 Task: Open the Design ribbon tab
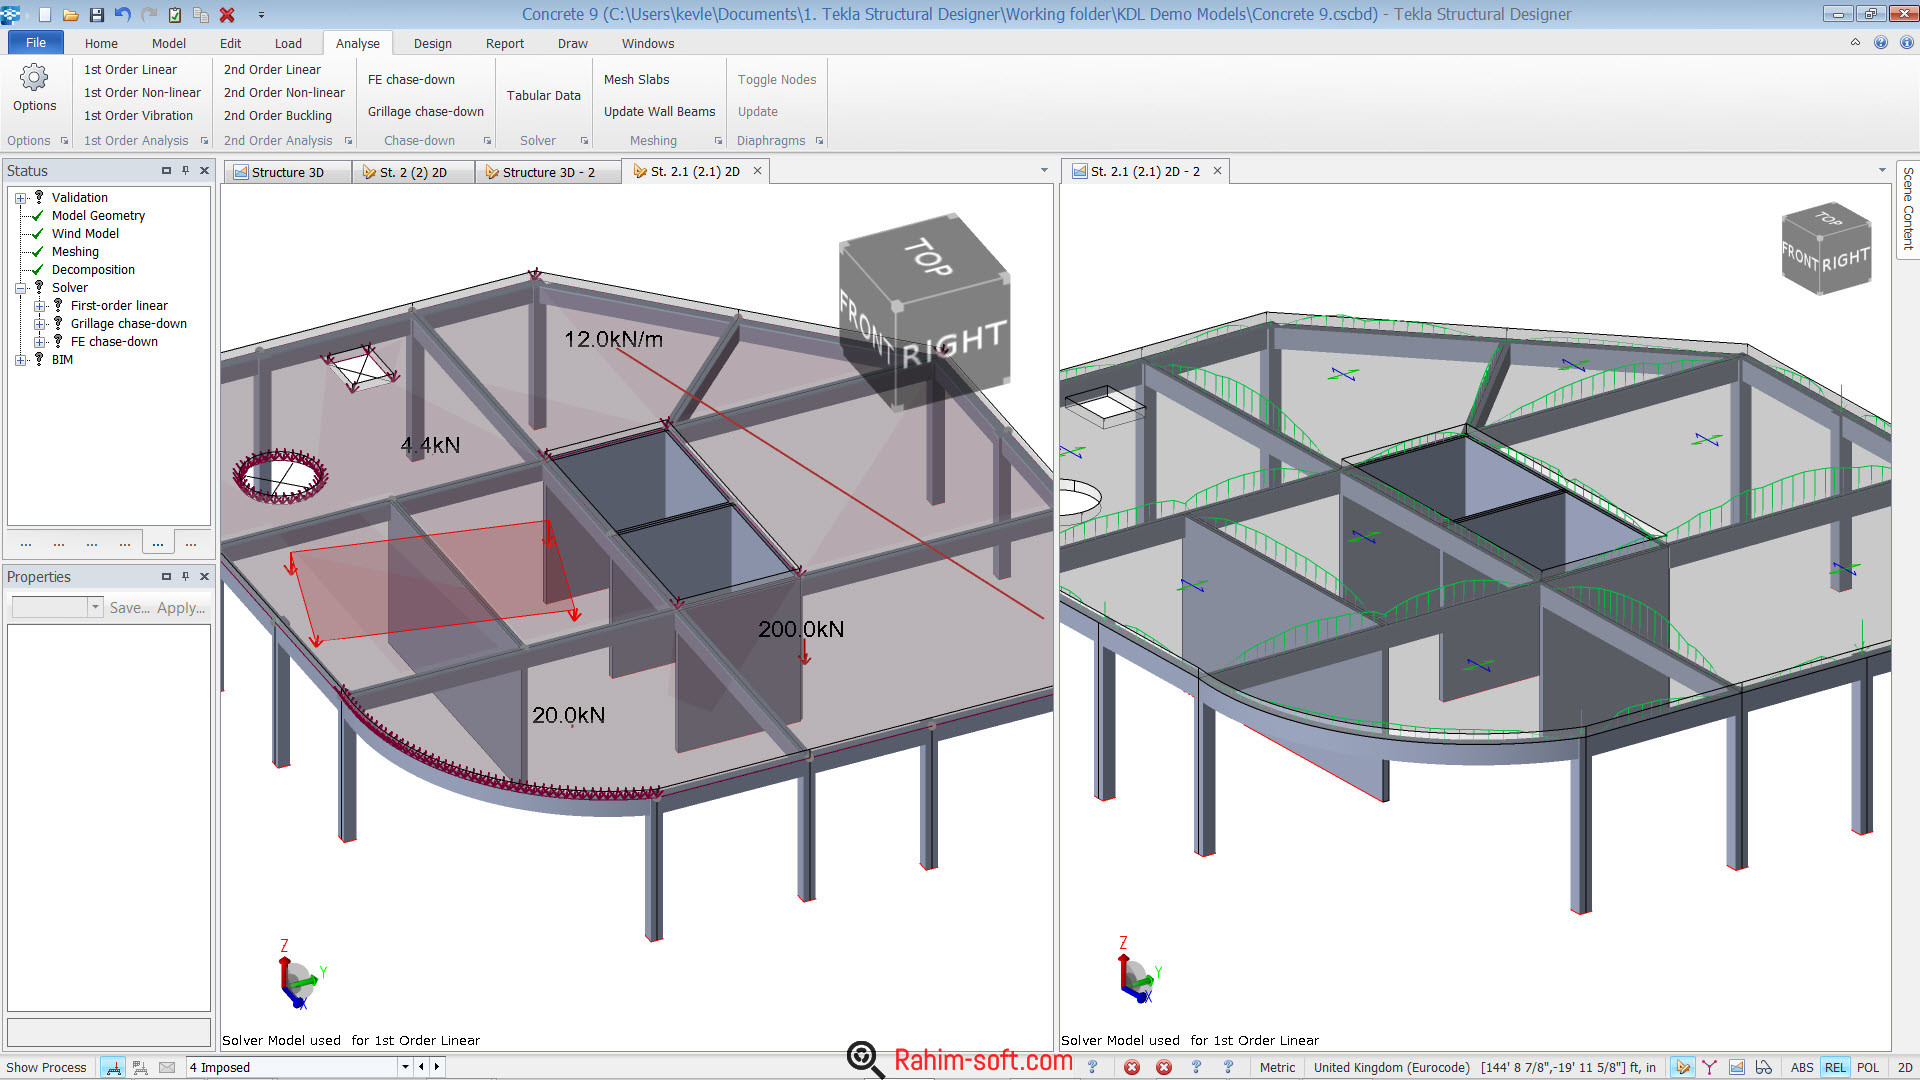(x=432, y=43)
